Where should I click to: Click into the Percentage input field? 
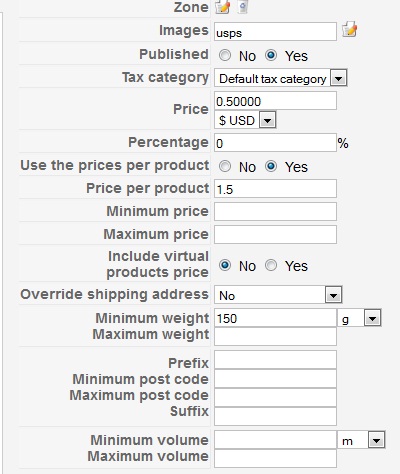tap(275, 143)
